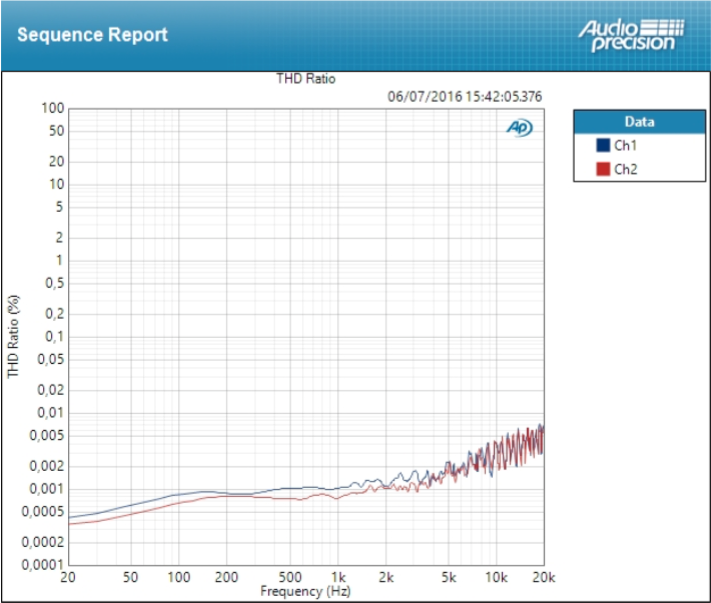Click the 5k tick label on frequency axis

click(x=448, y=577)
